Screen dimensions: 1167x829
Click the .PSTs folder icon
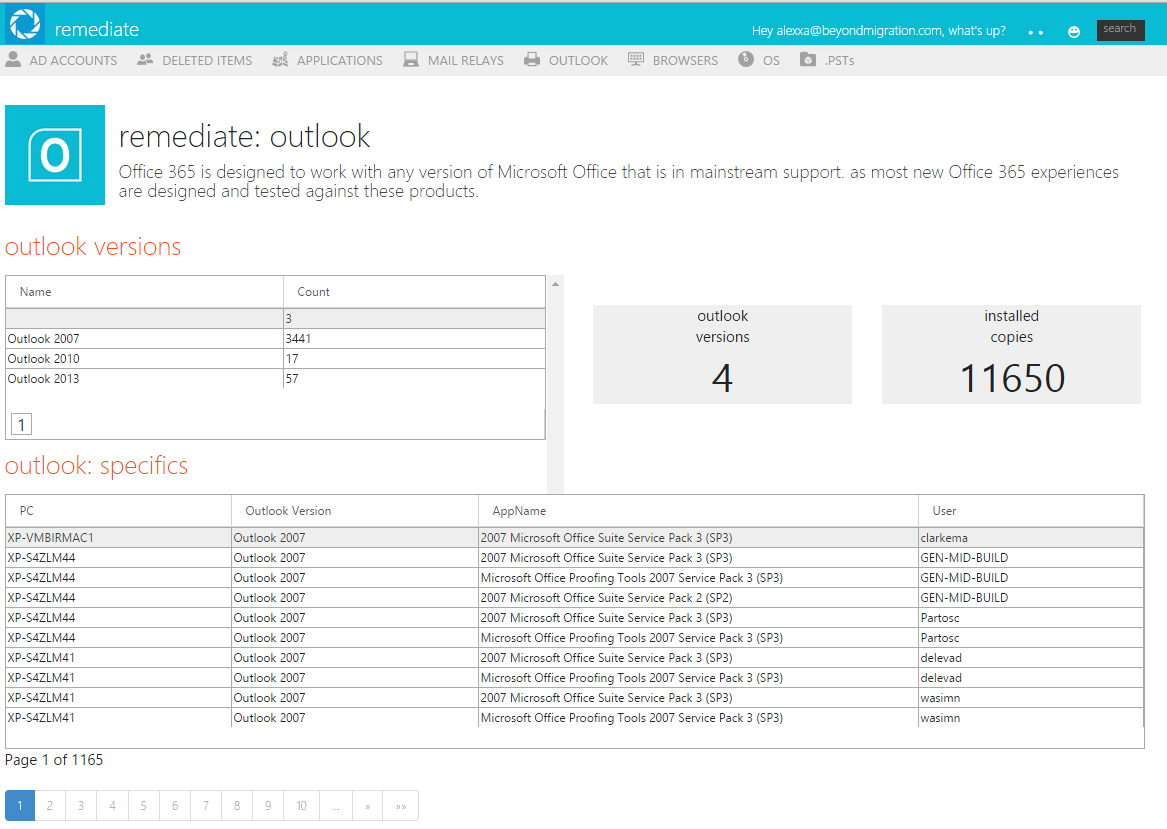point(808,60)
